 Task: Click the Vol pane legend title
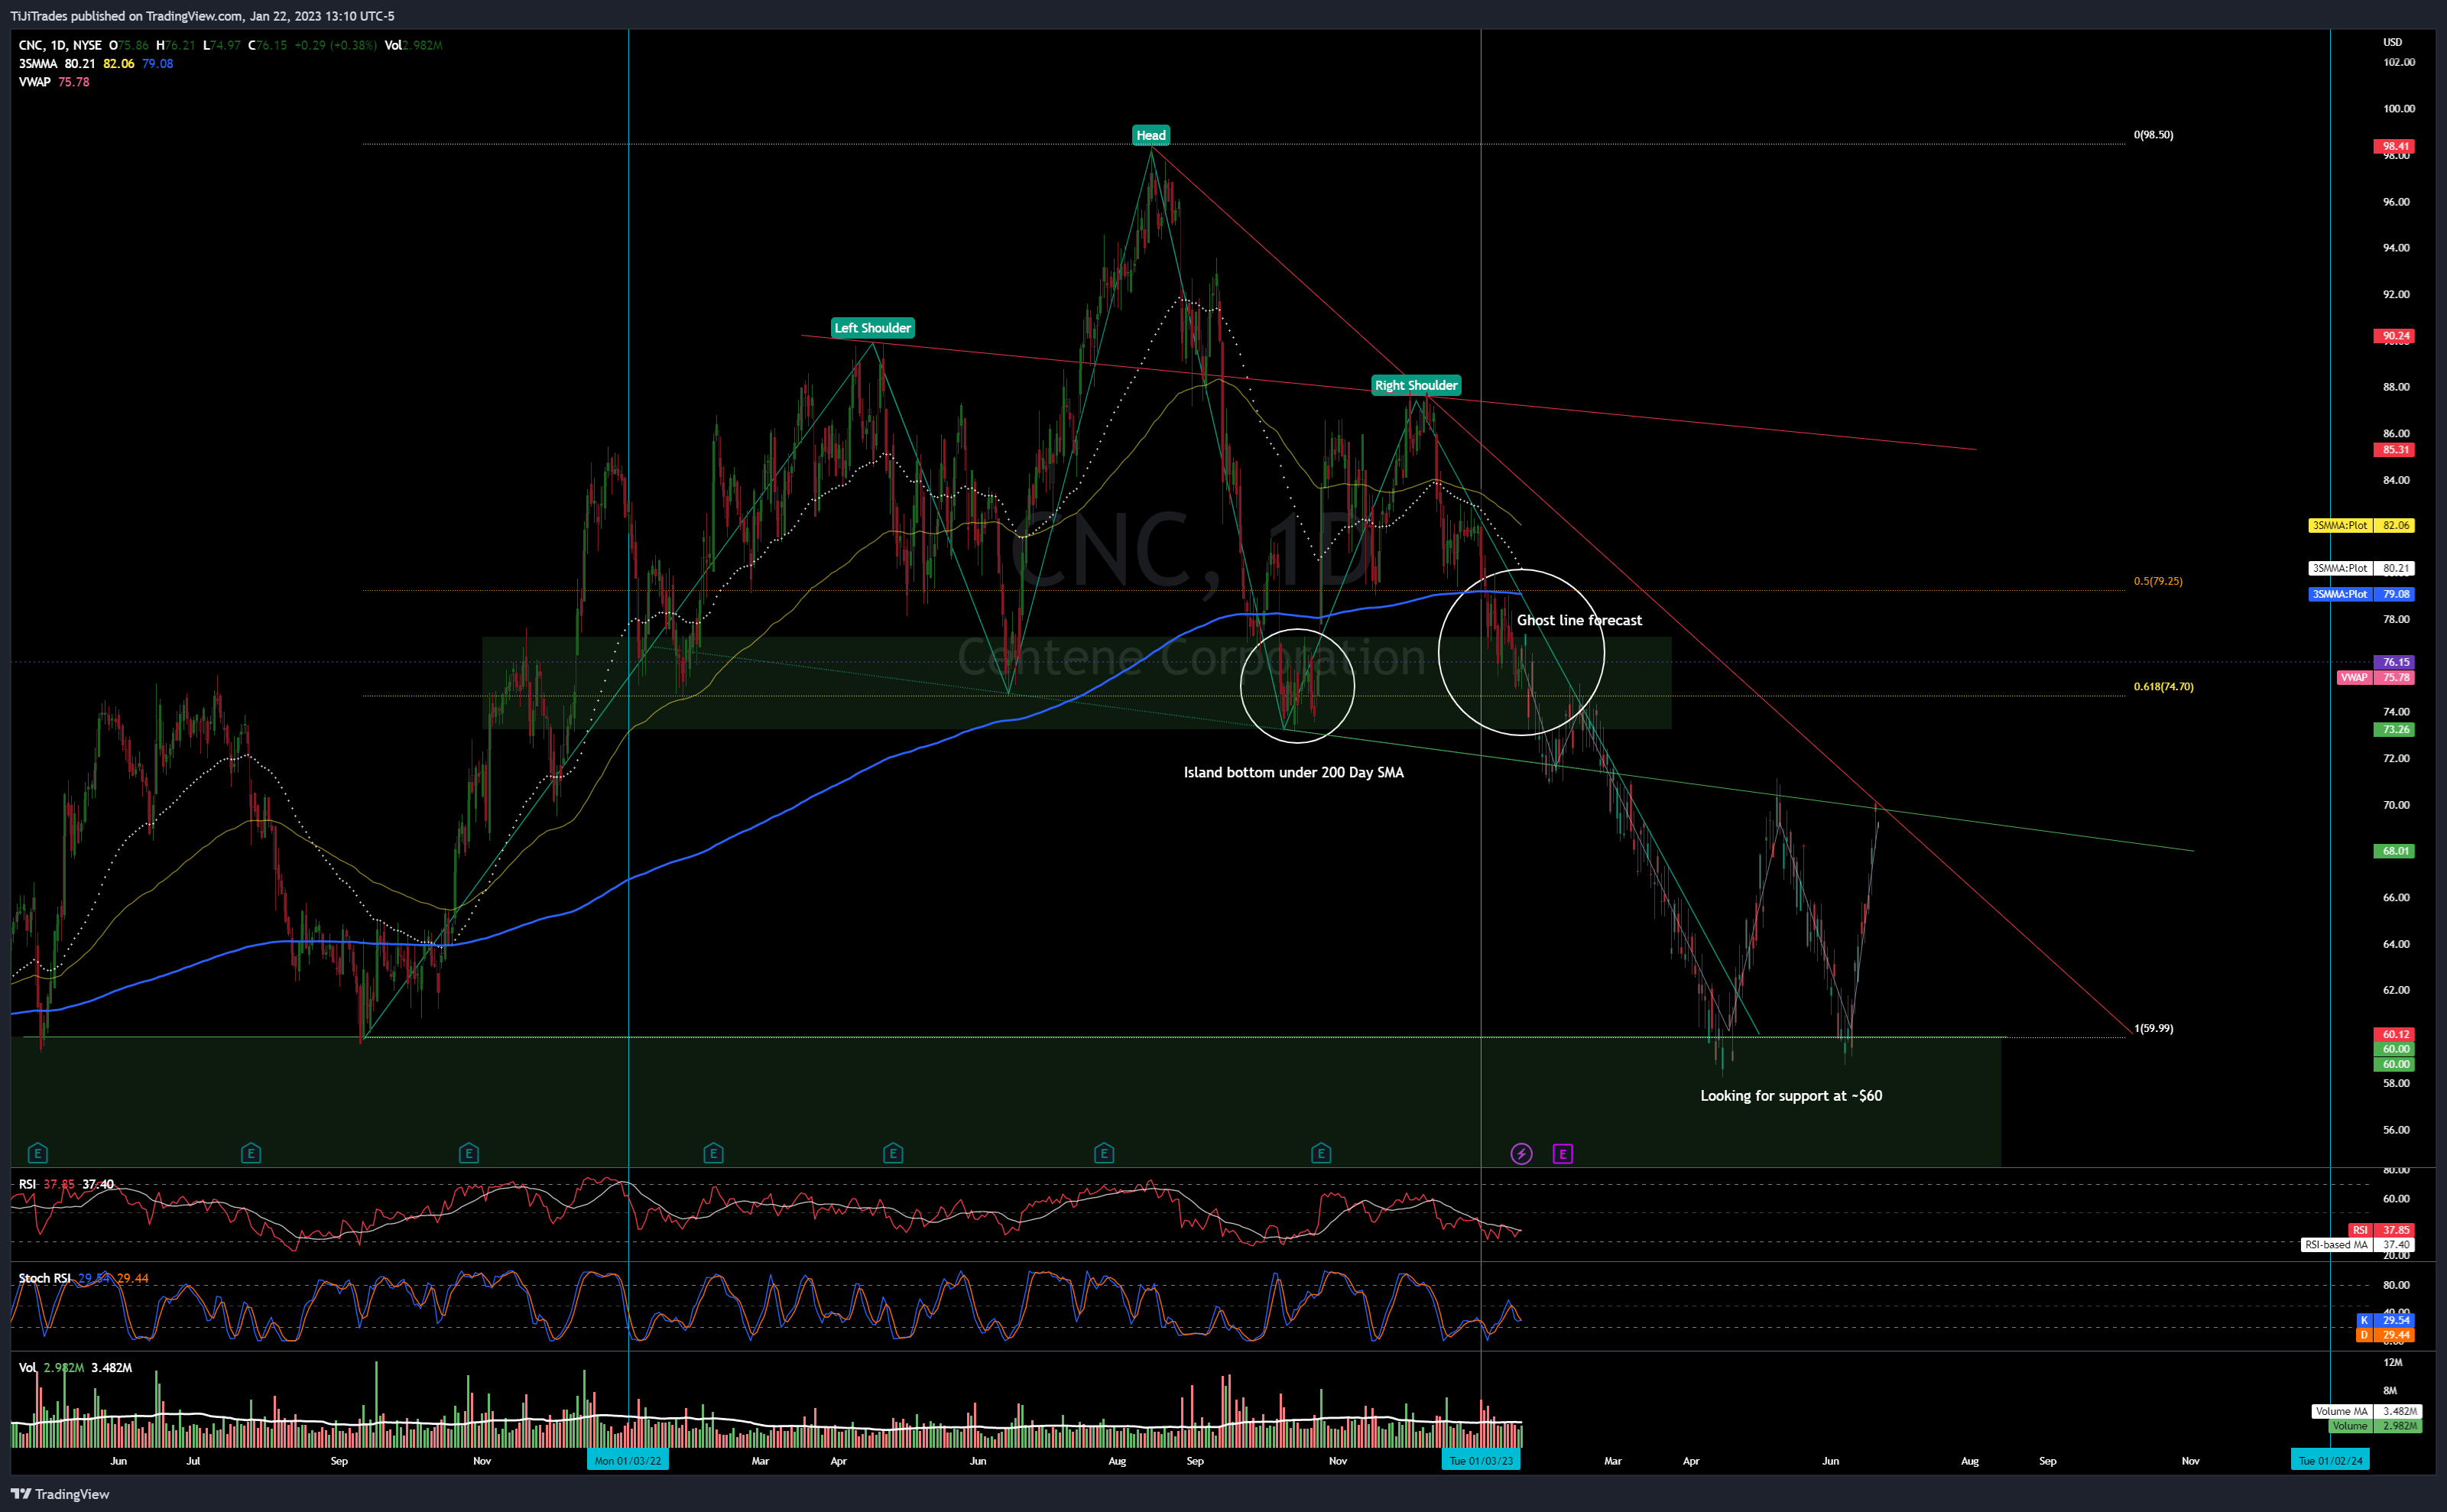click(27, 1368)
